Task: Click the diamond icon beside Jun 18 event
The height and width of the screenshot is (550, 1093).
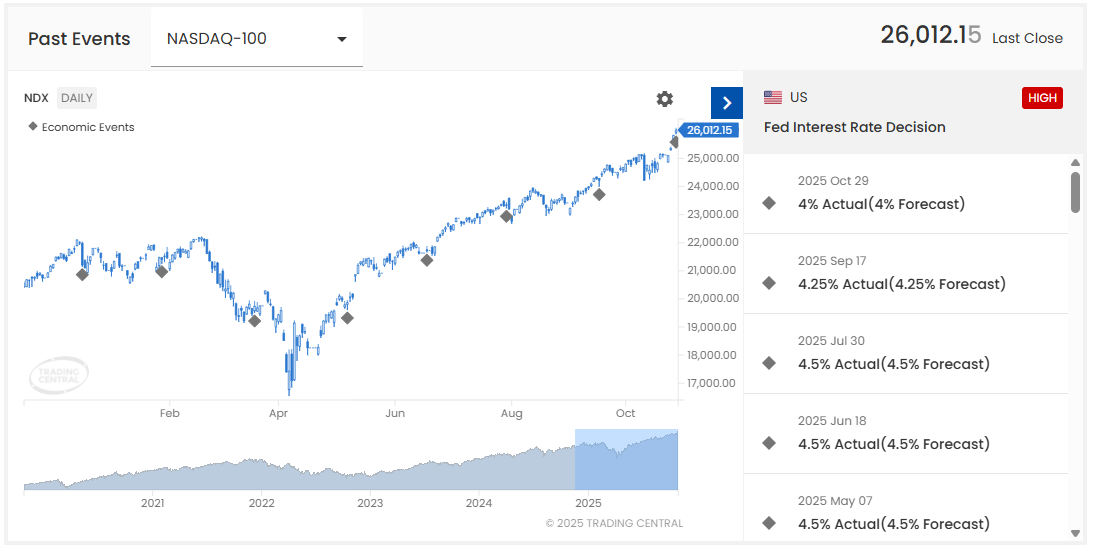Action: [769, 443]
